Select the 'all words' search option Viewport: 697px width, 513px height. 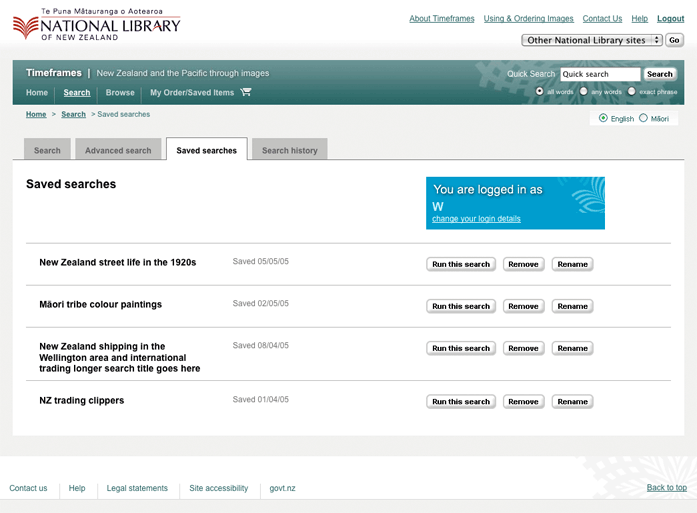[540, 91]
